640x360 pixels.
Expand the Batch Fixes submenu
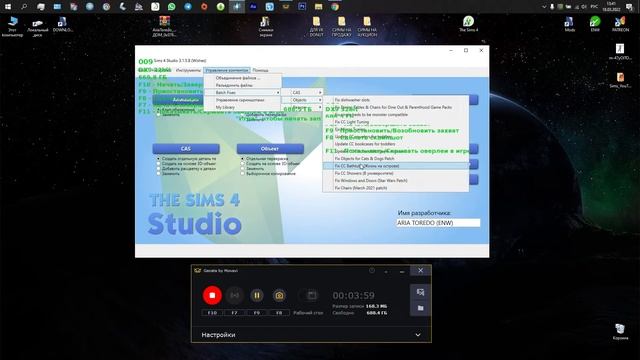coord(242,93)
